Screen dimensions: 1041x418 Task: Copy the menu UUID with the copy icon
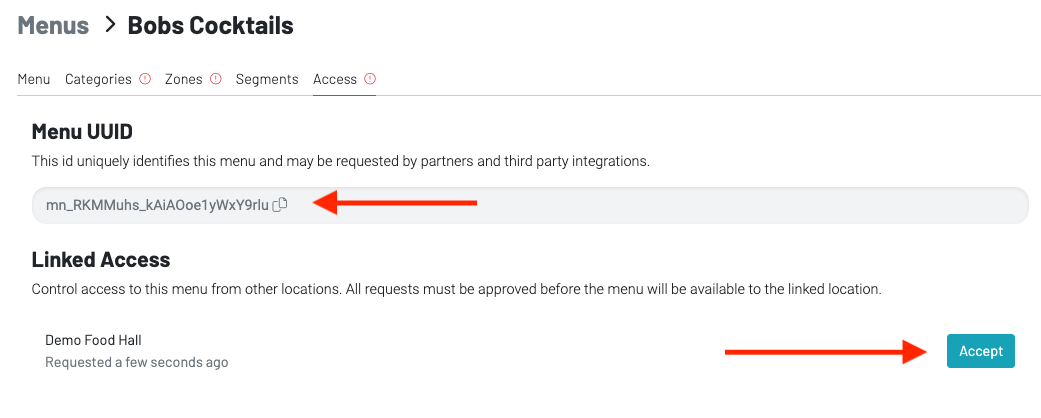[281, 205]
